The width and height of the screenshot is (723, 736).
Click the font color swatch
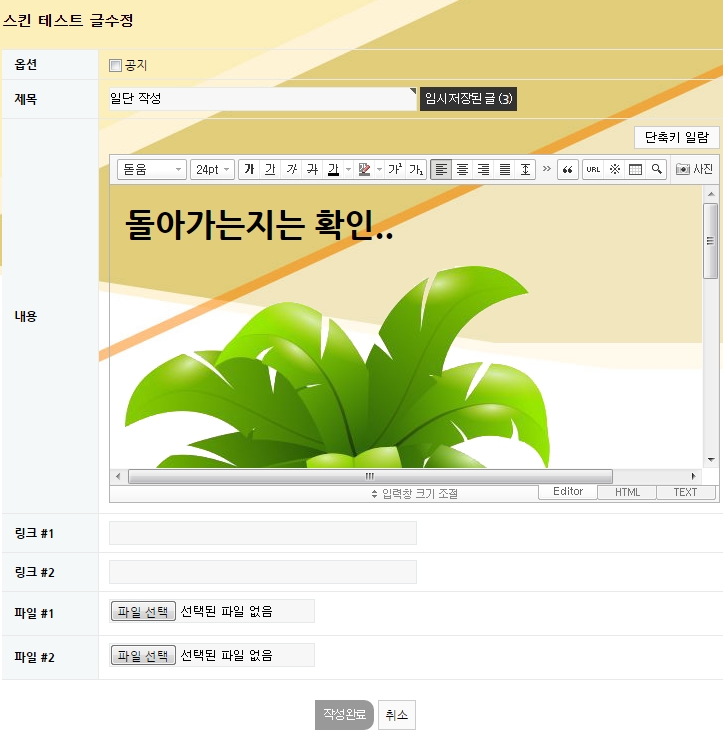[333, 170]
